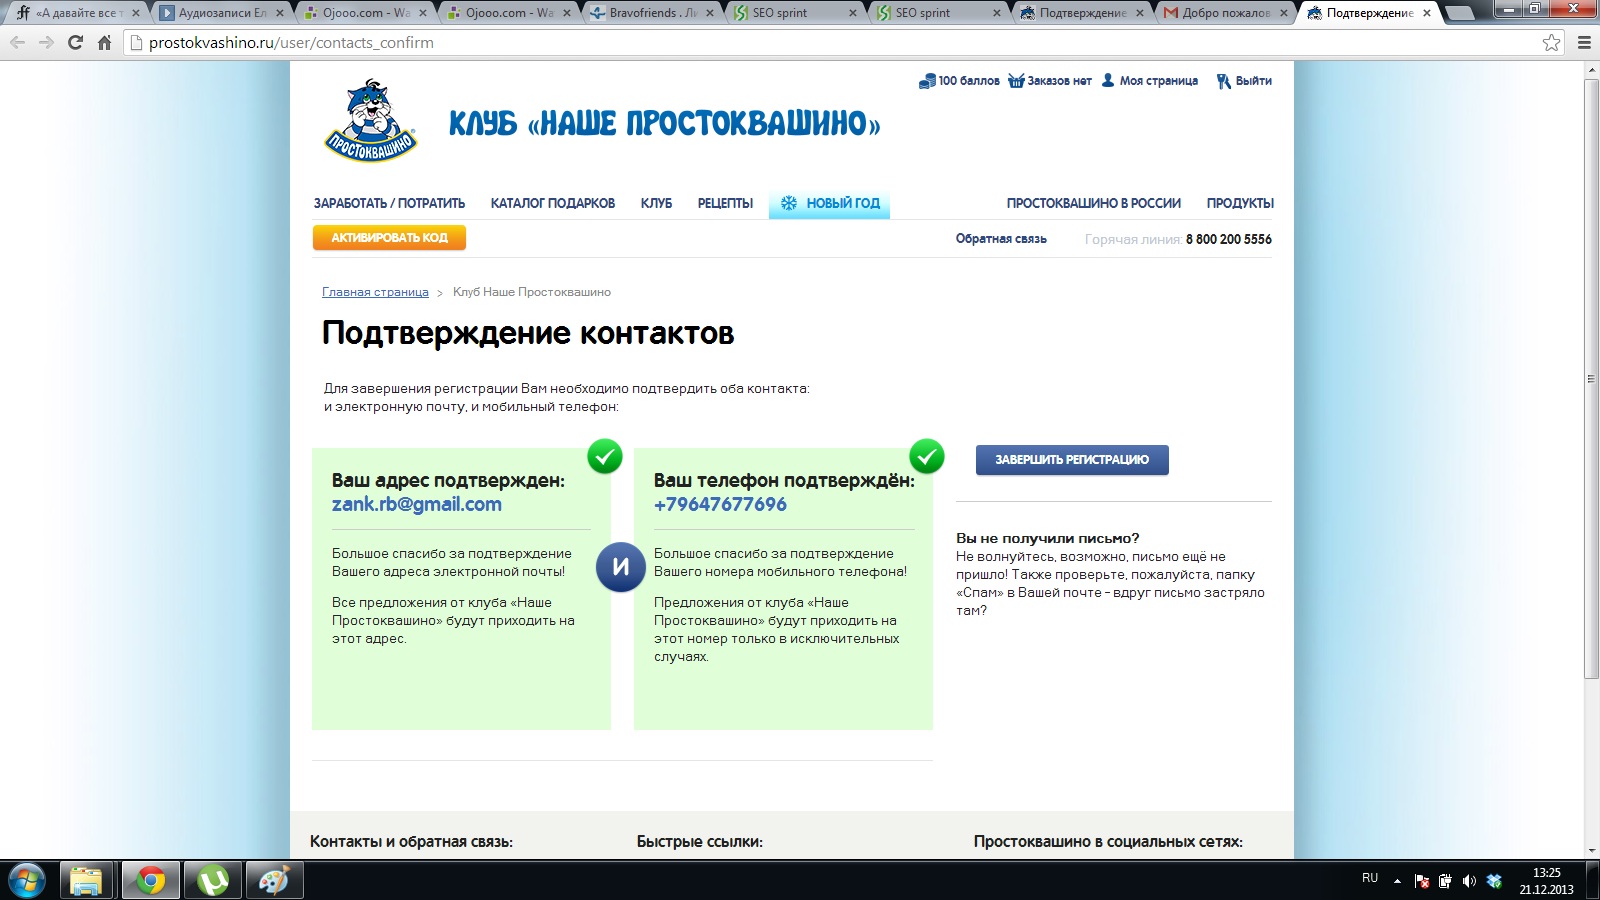
Task: Open the КЛУБ menu item
Action: click(x=656, y=203)
